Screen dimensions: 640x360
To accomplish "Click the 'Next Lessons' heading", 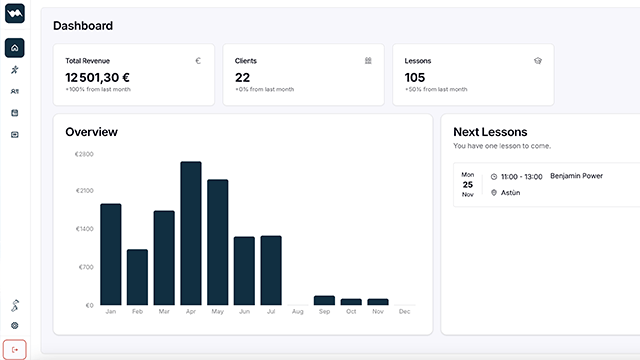I will pyautogui.click(x=490, y=132).
